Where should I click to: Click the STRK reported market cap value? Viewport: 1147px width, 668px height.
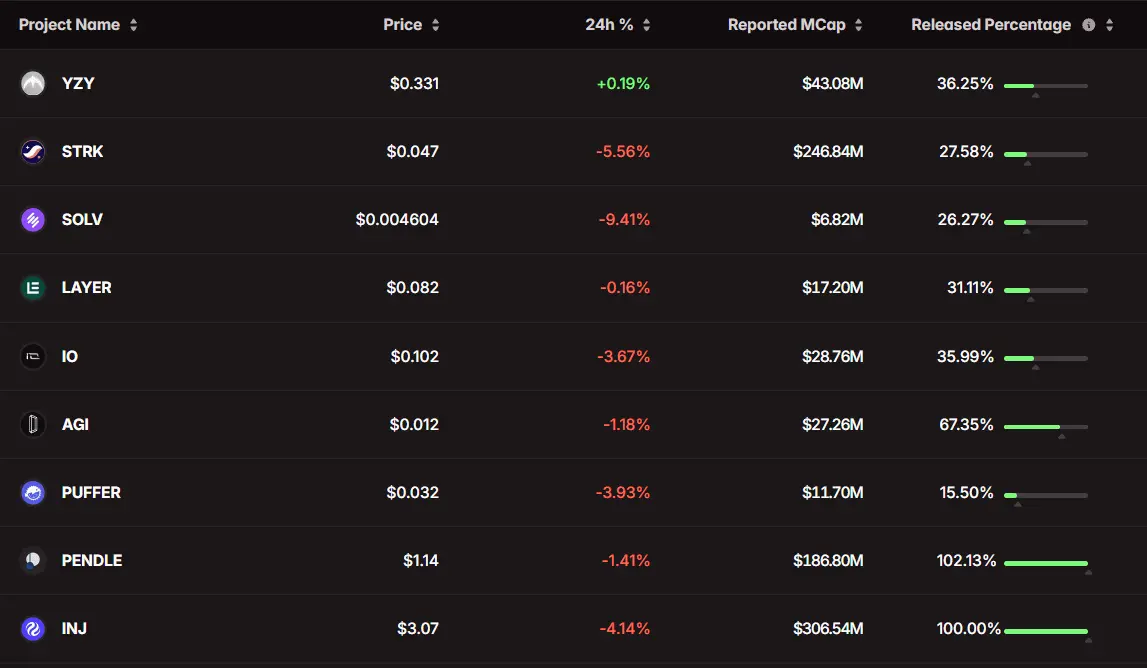[x=828, y=152]
